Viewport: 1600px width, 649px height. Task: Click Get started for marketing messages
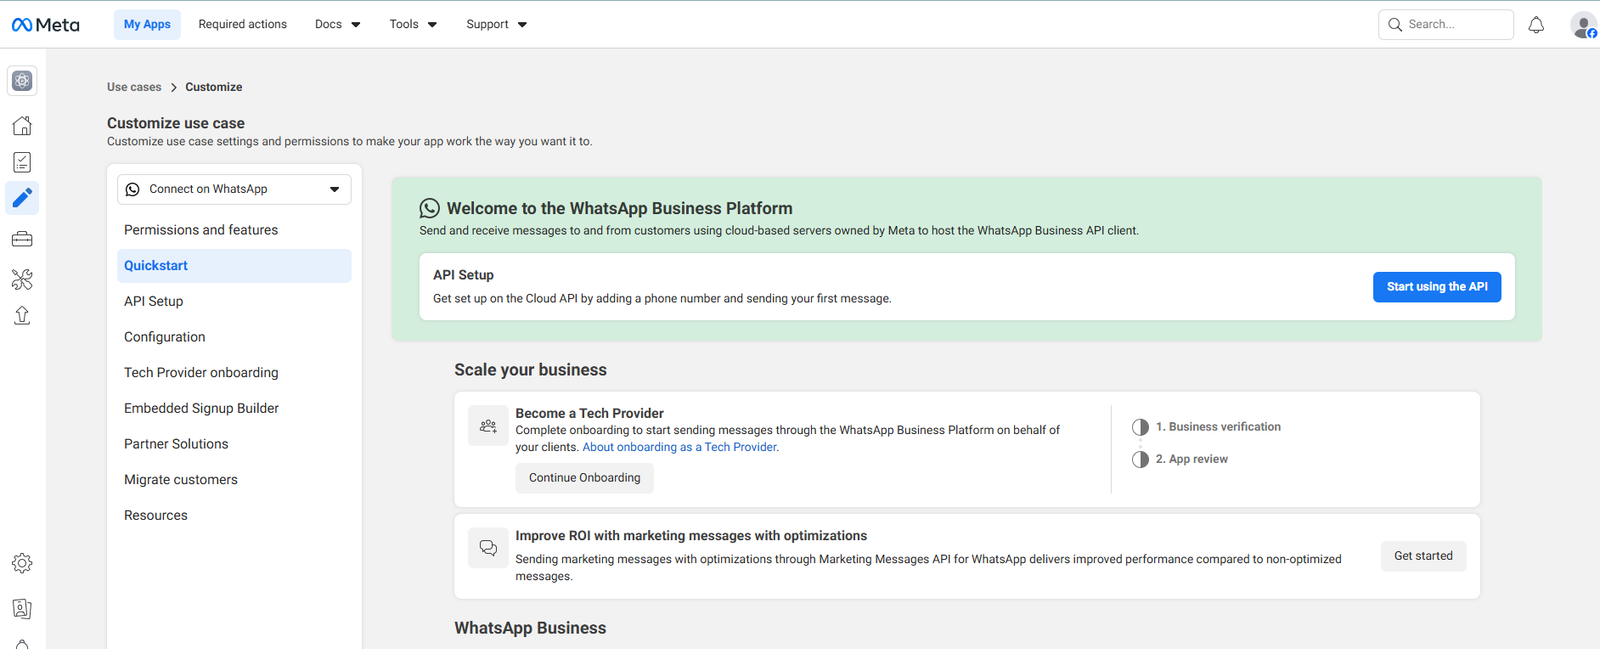pos(1423,556)
